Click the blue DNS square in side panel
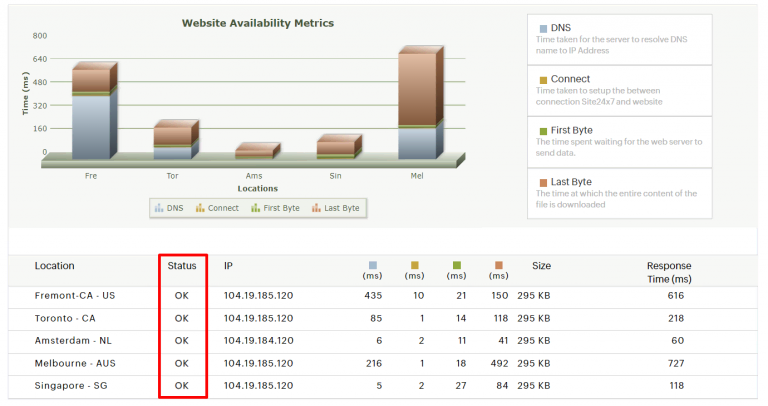Image resolution: width=768 pixels, height=406 pixels. [543, 29]
